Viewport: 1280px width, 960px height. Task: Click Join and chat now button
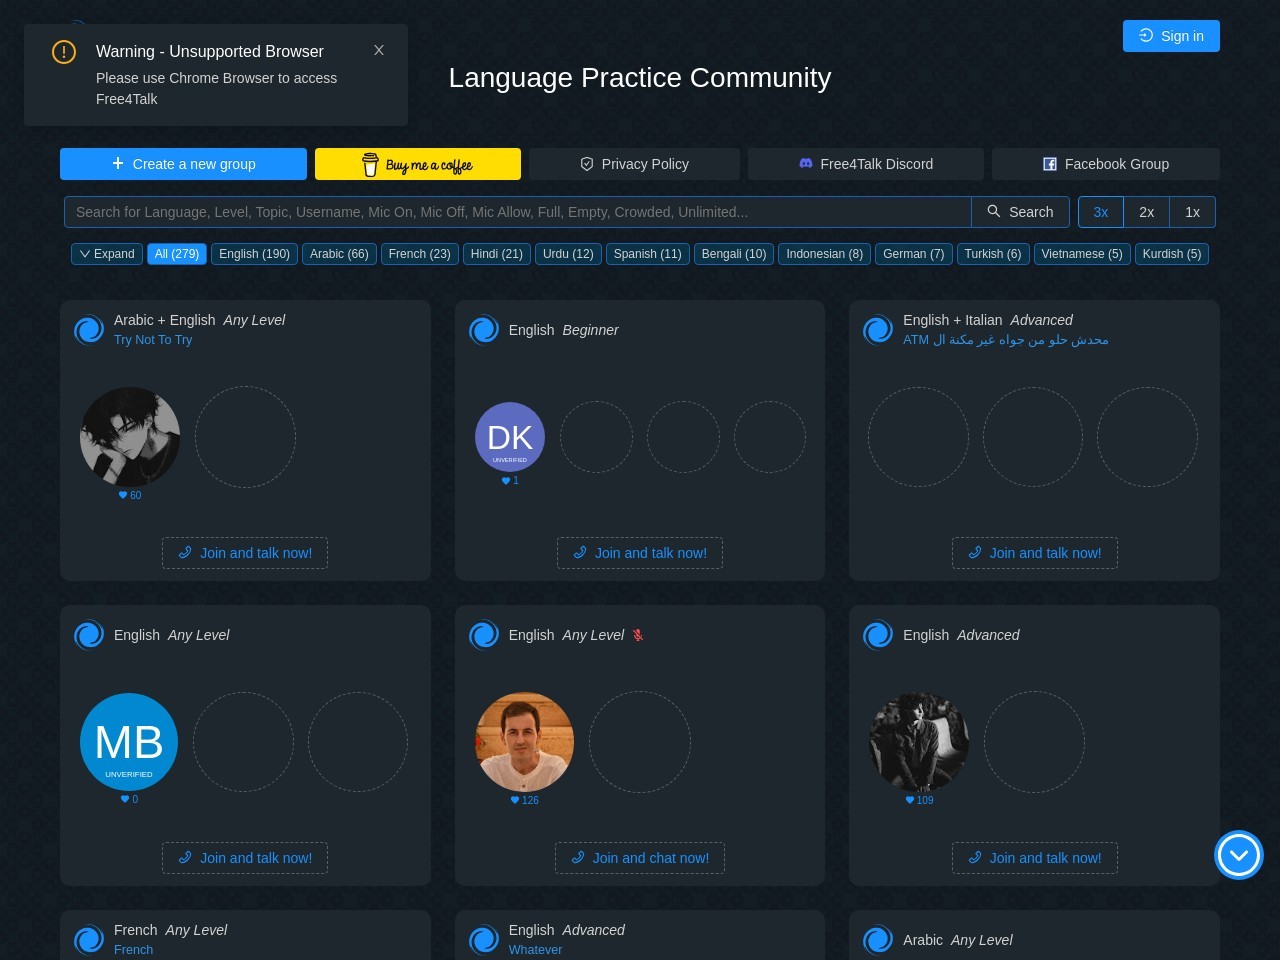coord(640,858)
